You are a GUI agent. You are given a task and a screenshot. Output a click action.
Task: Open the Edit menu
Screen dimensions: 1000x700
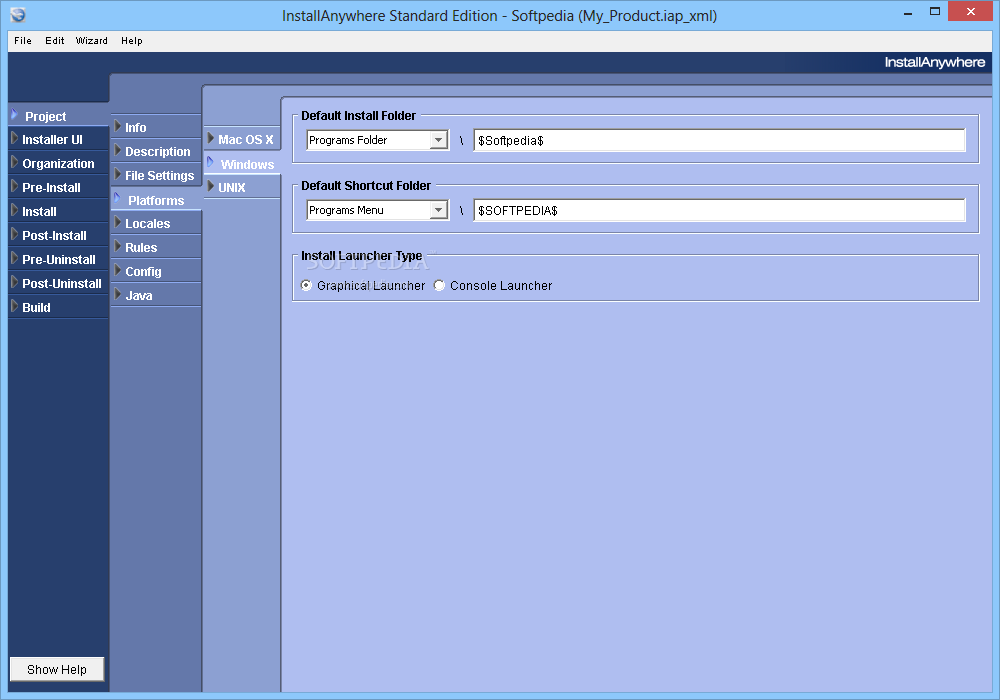click(55, 41)
